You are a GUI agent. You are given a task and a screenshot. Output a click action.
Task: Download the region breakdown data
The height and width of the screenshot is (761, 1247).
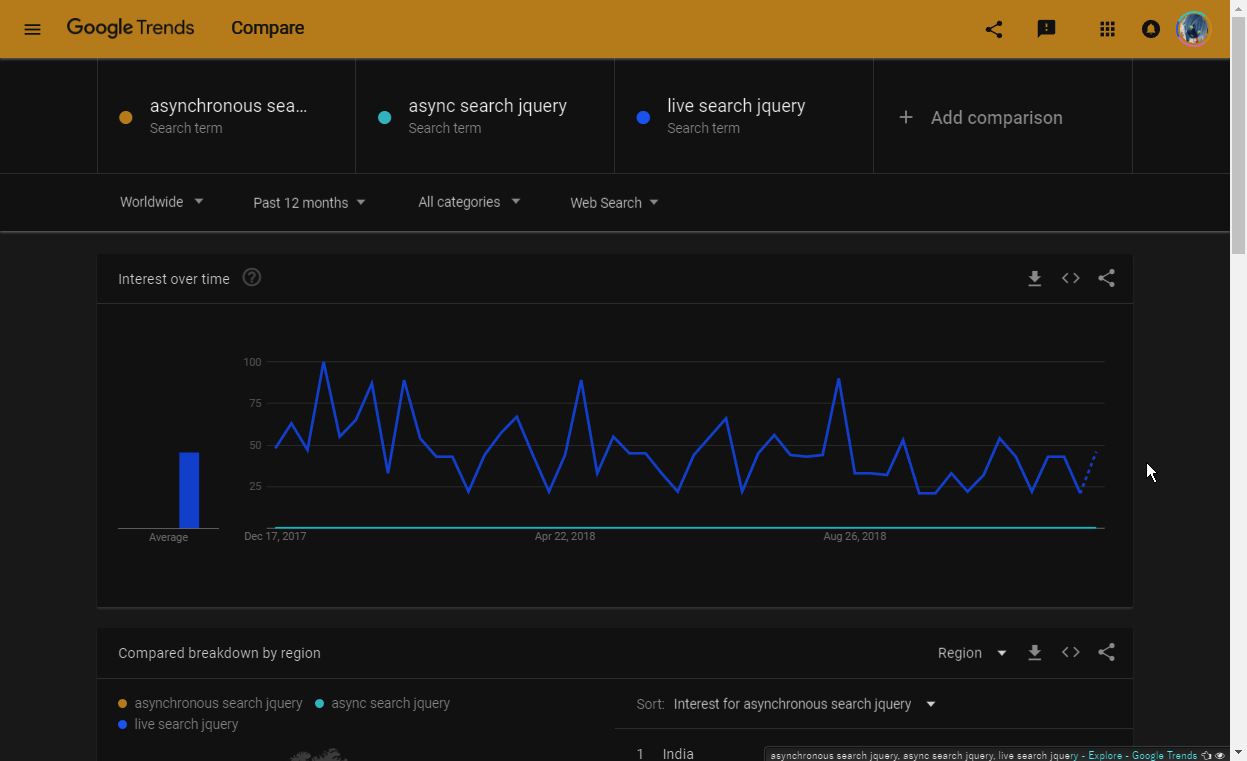pyautogui.click(x=1035, y=653)
